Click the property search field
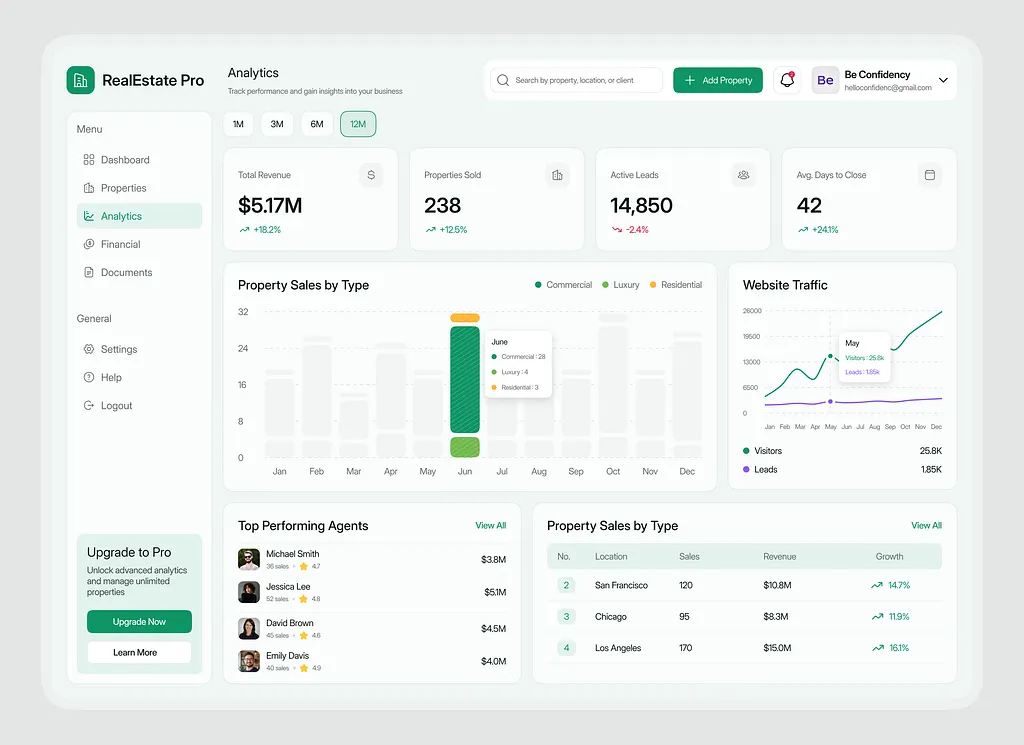This screenshot has height=745, width=1024. [x=576, y=80]
